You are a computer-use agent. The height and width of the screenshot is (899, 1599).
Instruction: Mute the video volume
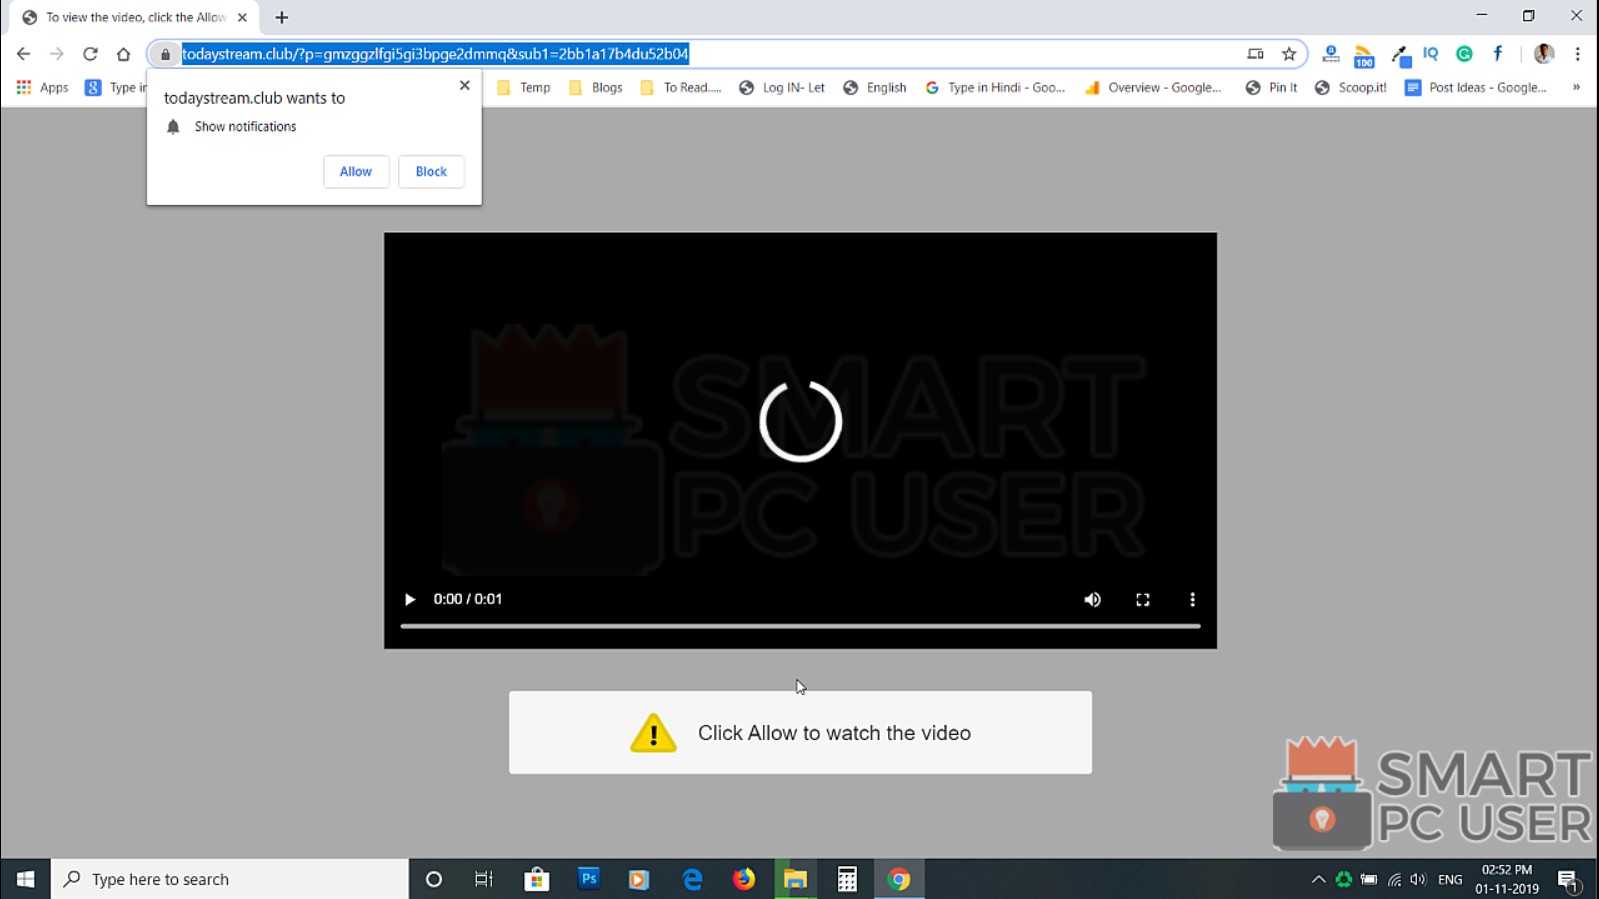[x=1092, y=599]
